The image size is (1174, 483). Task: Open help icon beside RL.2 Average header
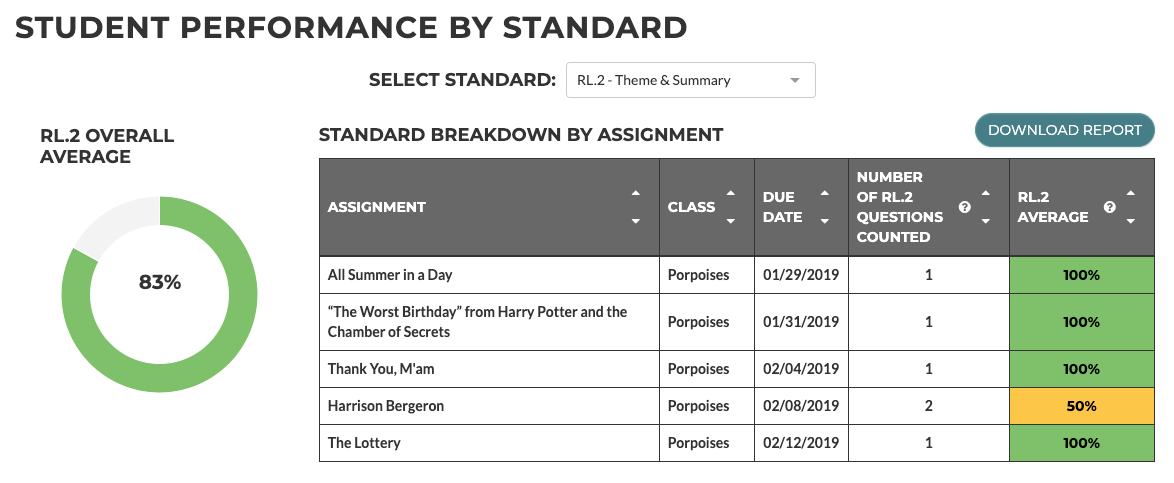(1109, 207)
